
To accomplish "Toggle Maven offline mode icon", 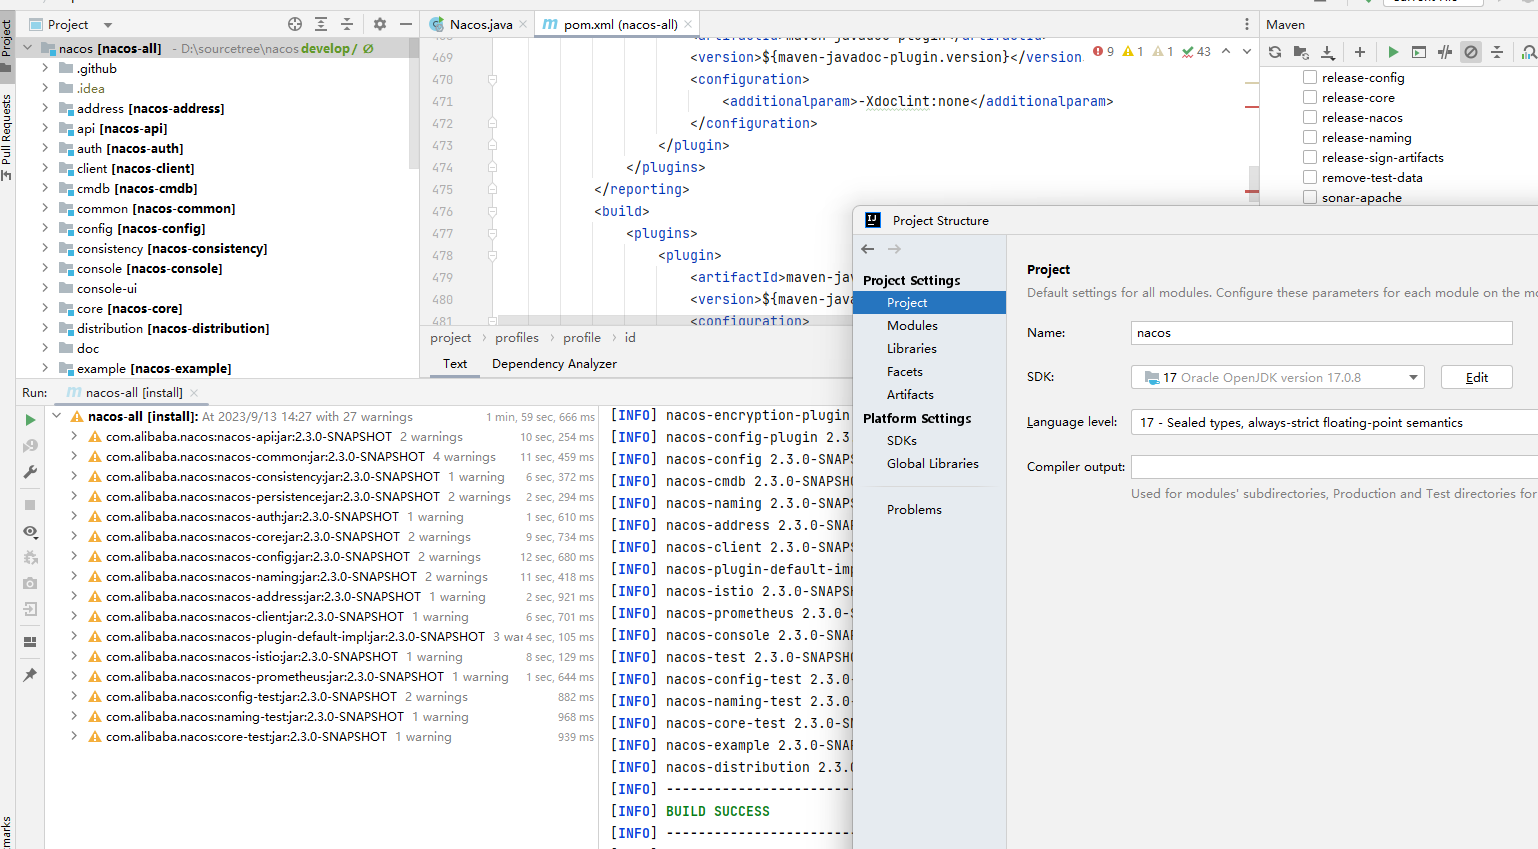I will coord(1445,52).
